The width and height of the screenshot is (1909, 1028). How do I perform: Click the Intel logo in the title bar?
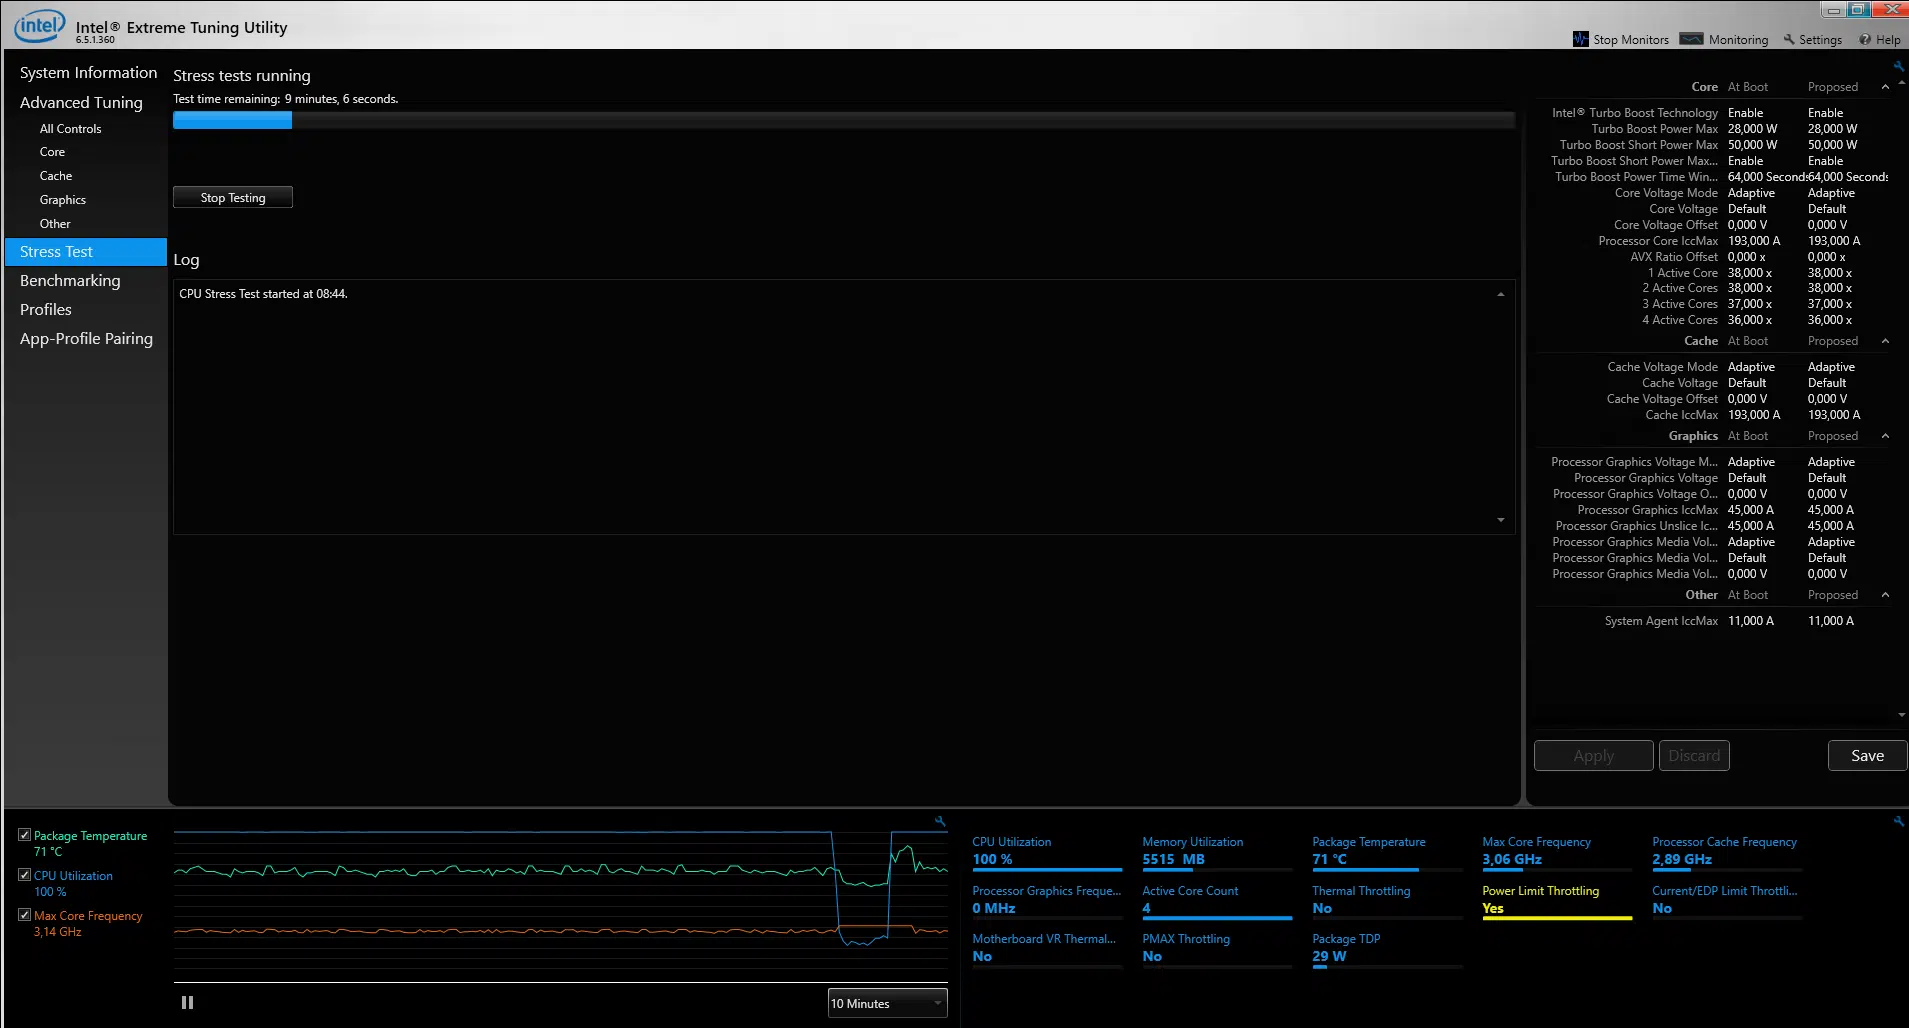click(39, 26)
